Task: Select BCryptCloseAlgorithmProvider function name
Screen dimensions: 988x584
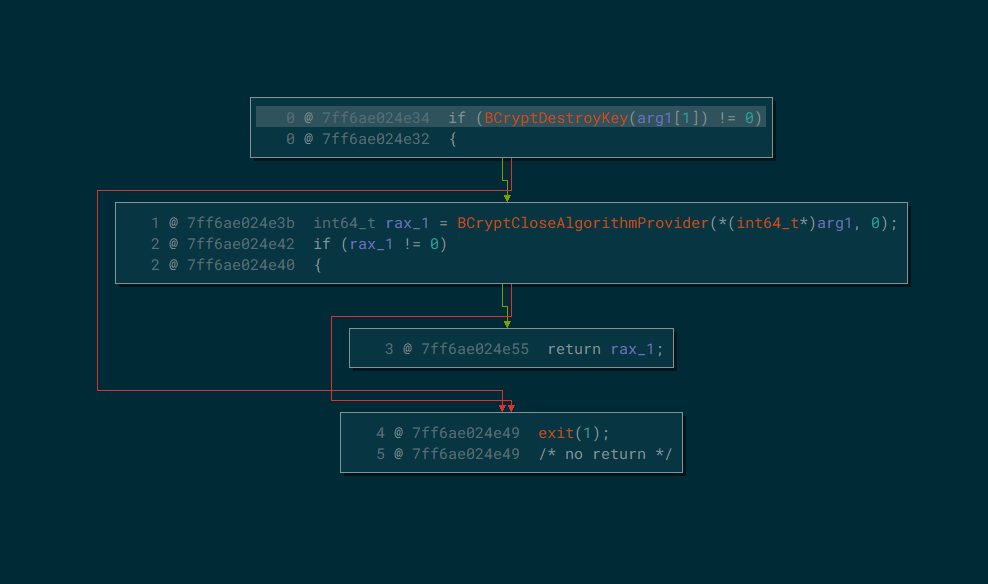Action: pos(583,223)
